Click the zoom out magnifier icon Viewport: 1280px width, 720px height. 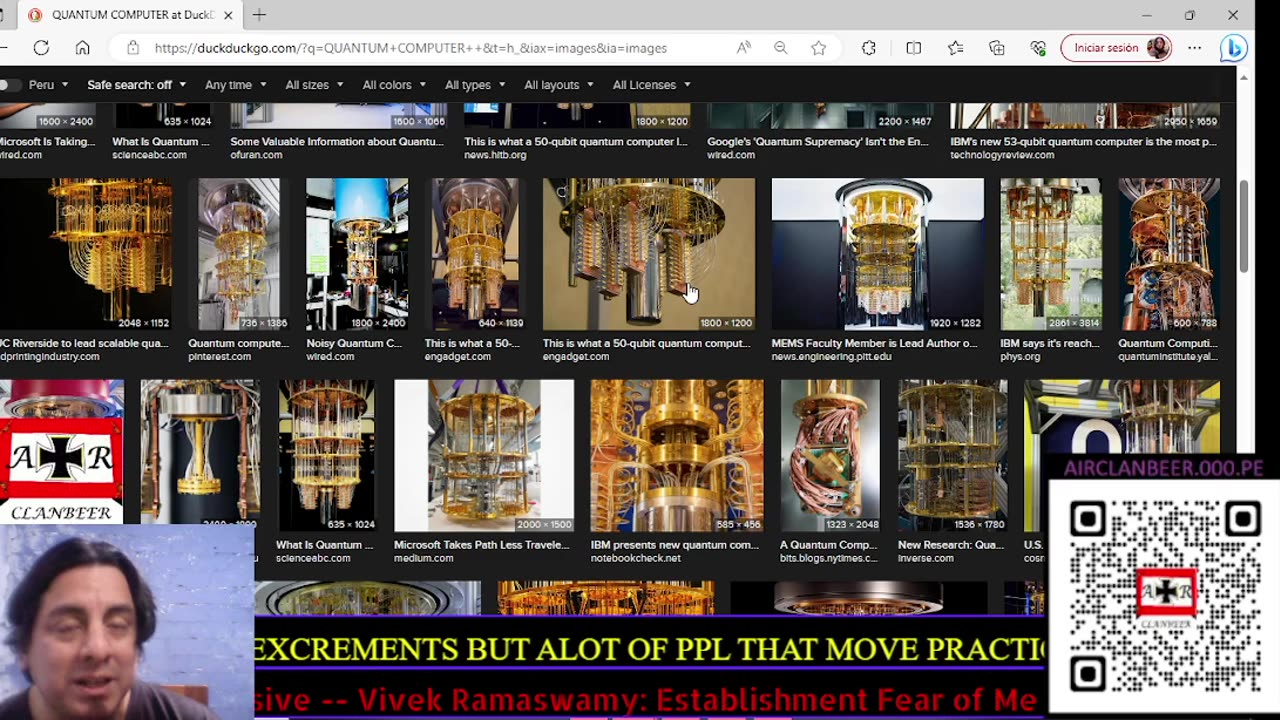pos(781,48)
